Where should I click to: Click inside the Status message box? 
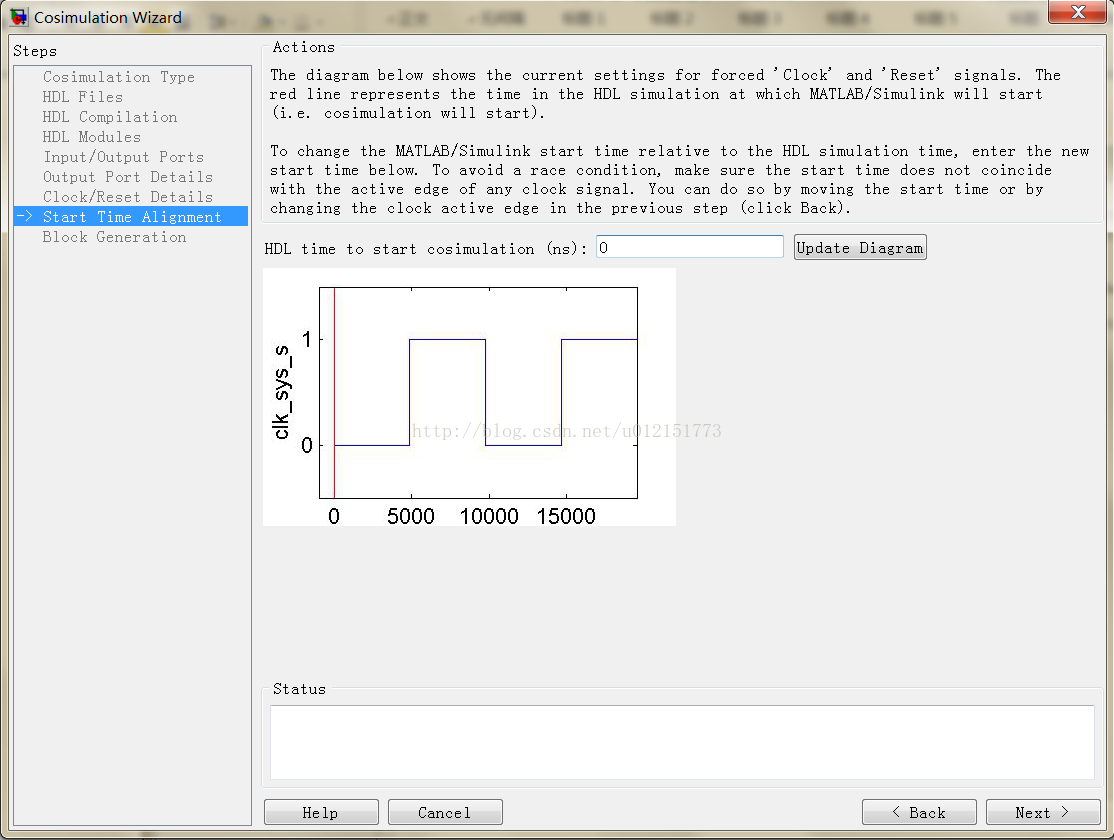tap(682, 742)
